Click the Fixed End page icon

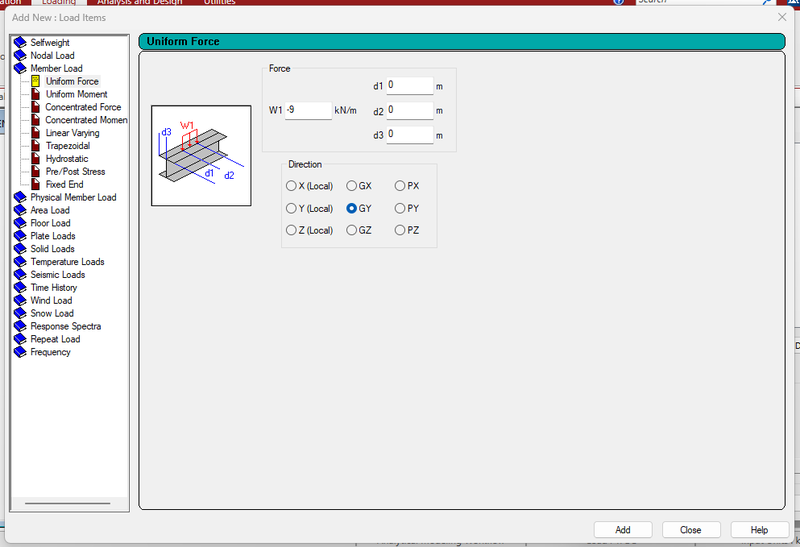click(35, 184)
